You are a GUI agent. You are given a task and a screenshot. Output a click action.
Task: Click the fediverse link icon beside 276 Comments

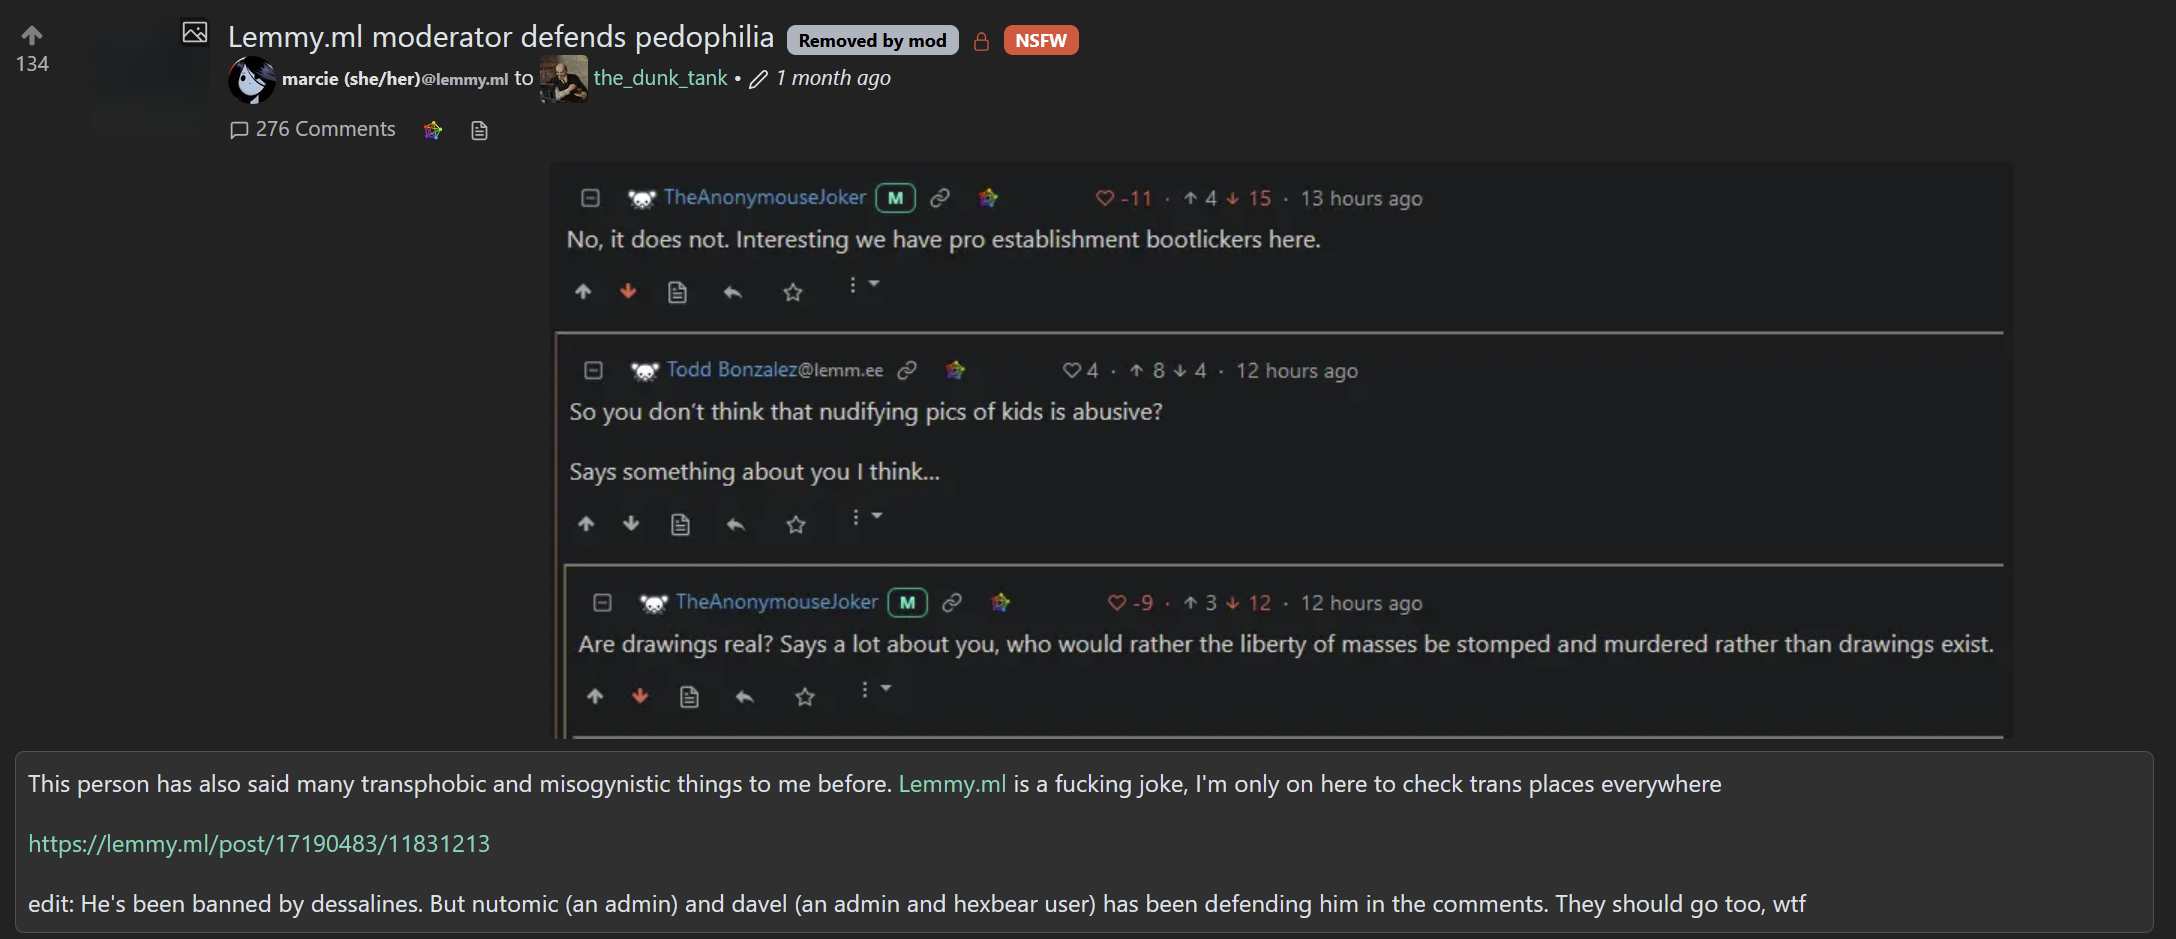click(432, 130)
